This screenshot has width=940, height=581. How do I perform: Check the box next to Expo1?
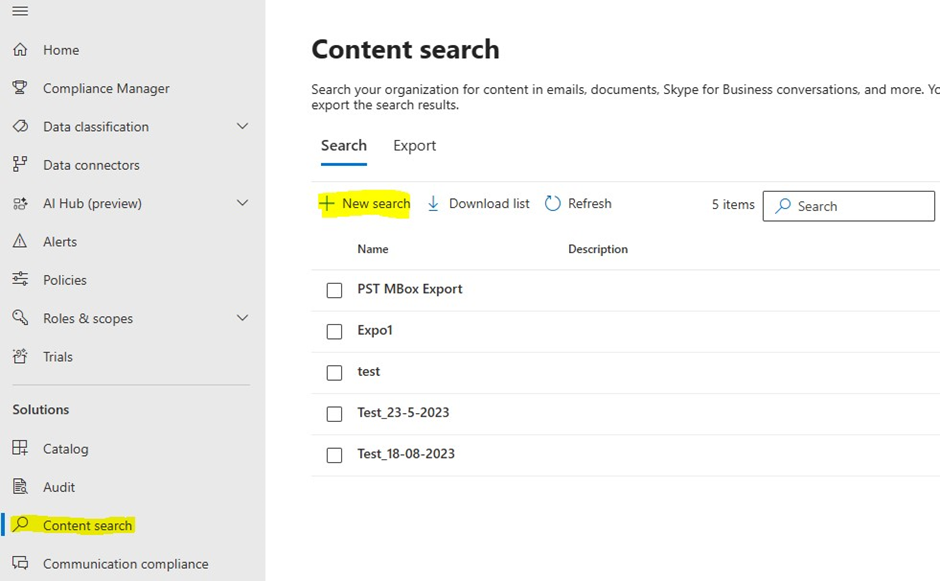[x=335, y=331]
